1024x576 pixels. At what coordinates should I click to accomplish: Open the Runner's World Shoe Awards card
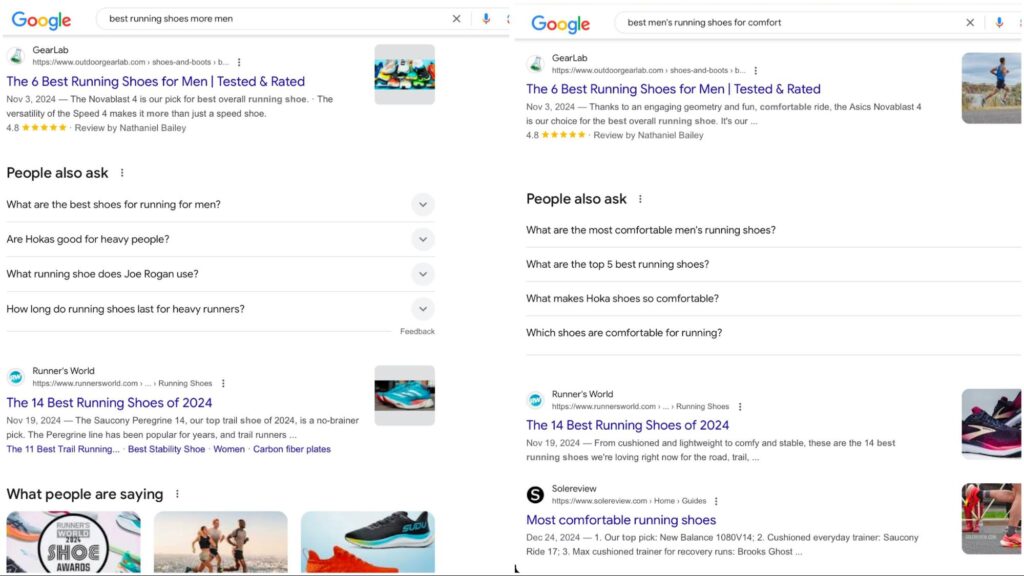[73, 542]
